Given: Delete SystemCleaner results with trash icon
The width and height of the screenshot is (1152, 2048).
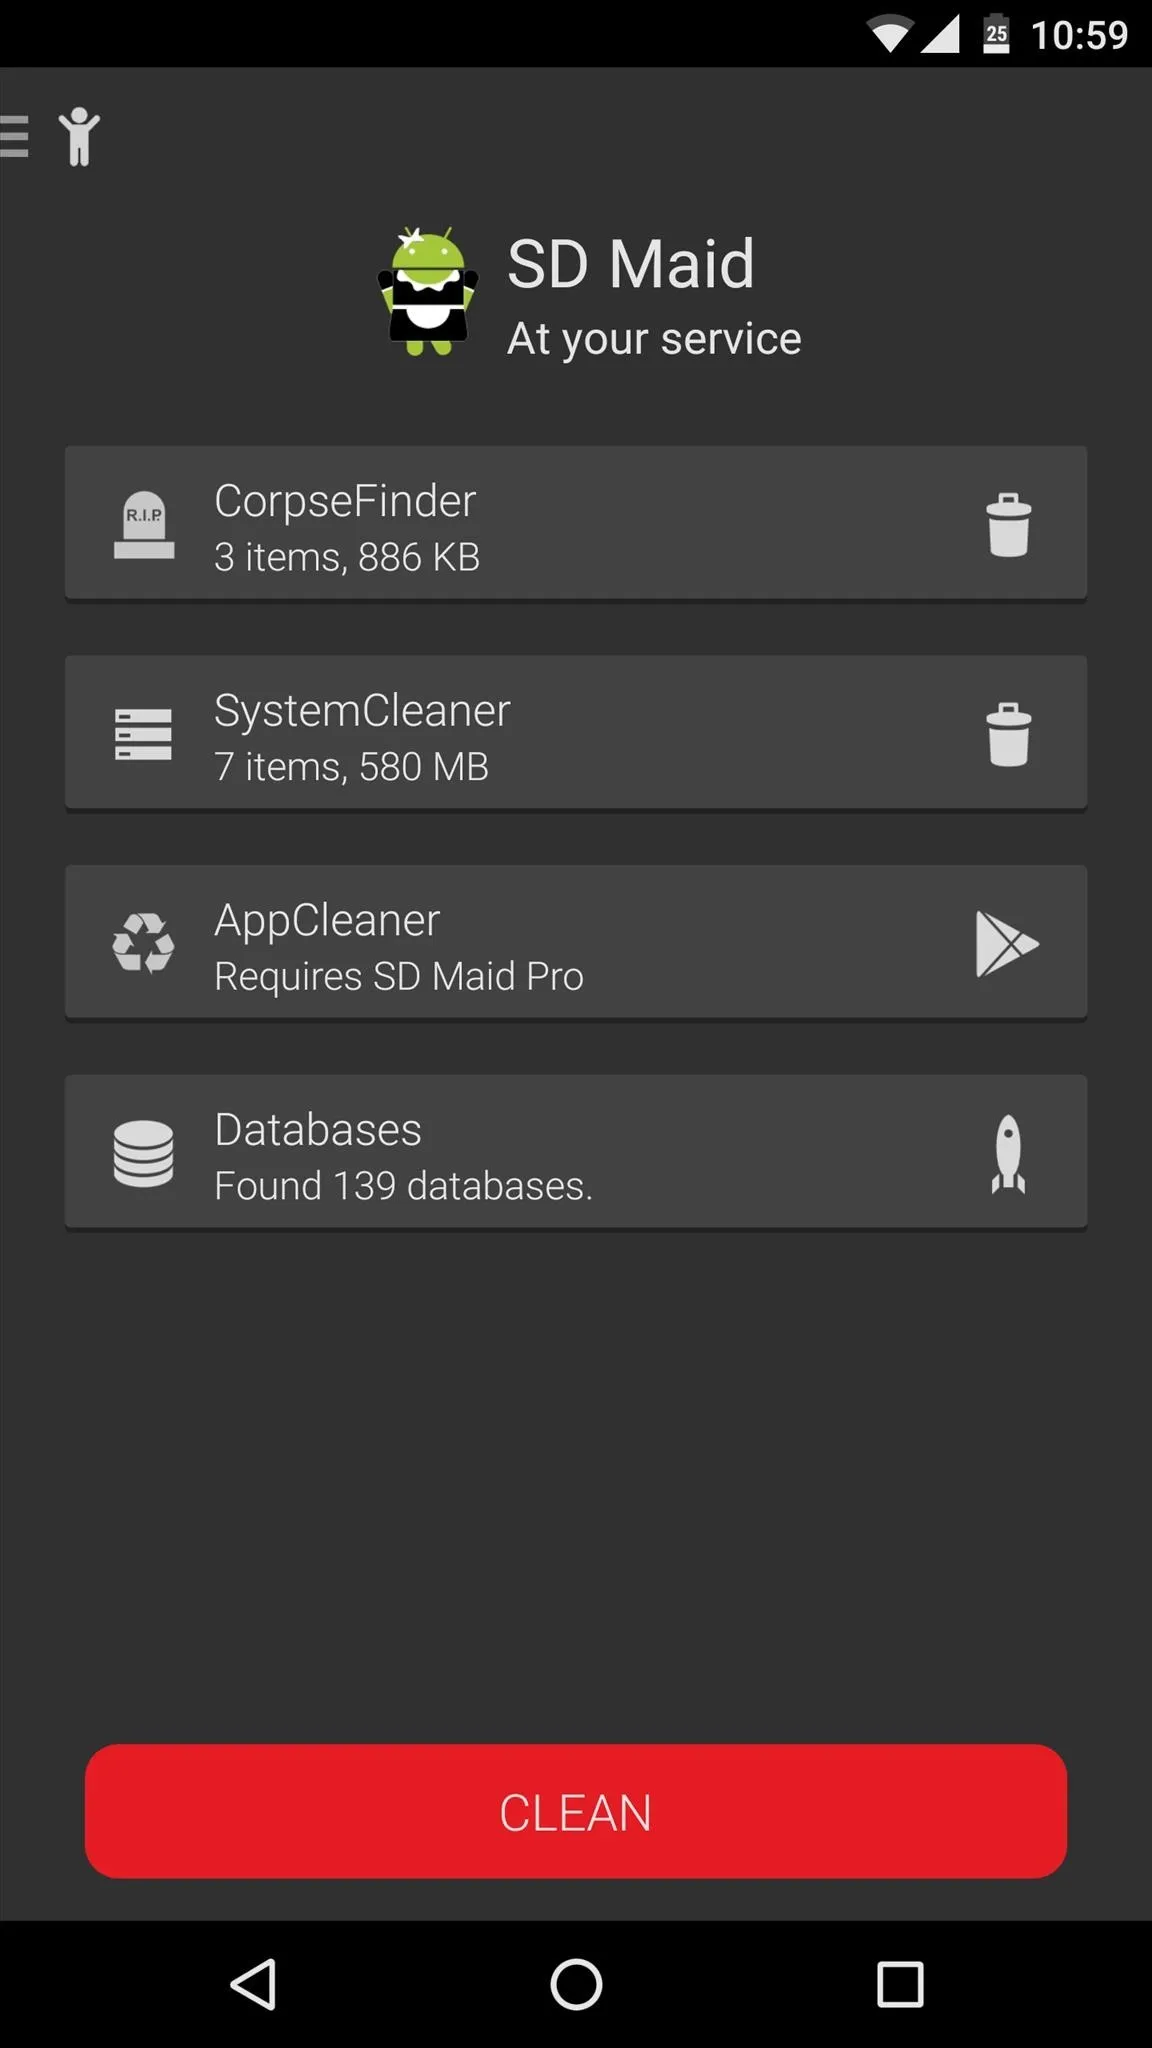Looking at the screenshot, I should click(x=1008, y=734).
